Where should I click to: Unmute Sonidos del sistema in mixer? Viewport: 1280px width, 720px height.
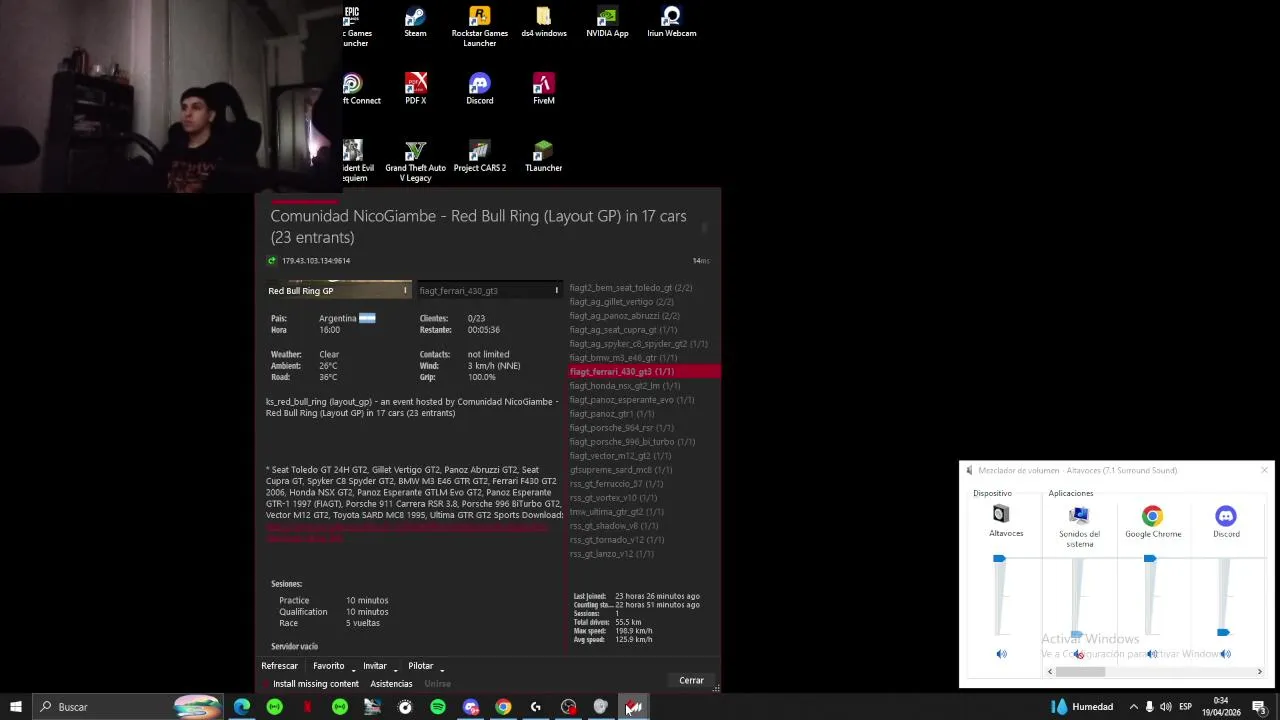click(1078, 654)
